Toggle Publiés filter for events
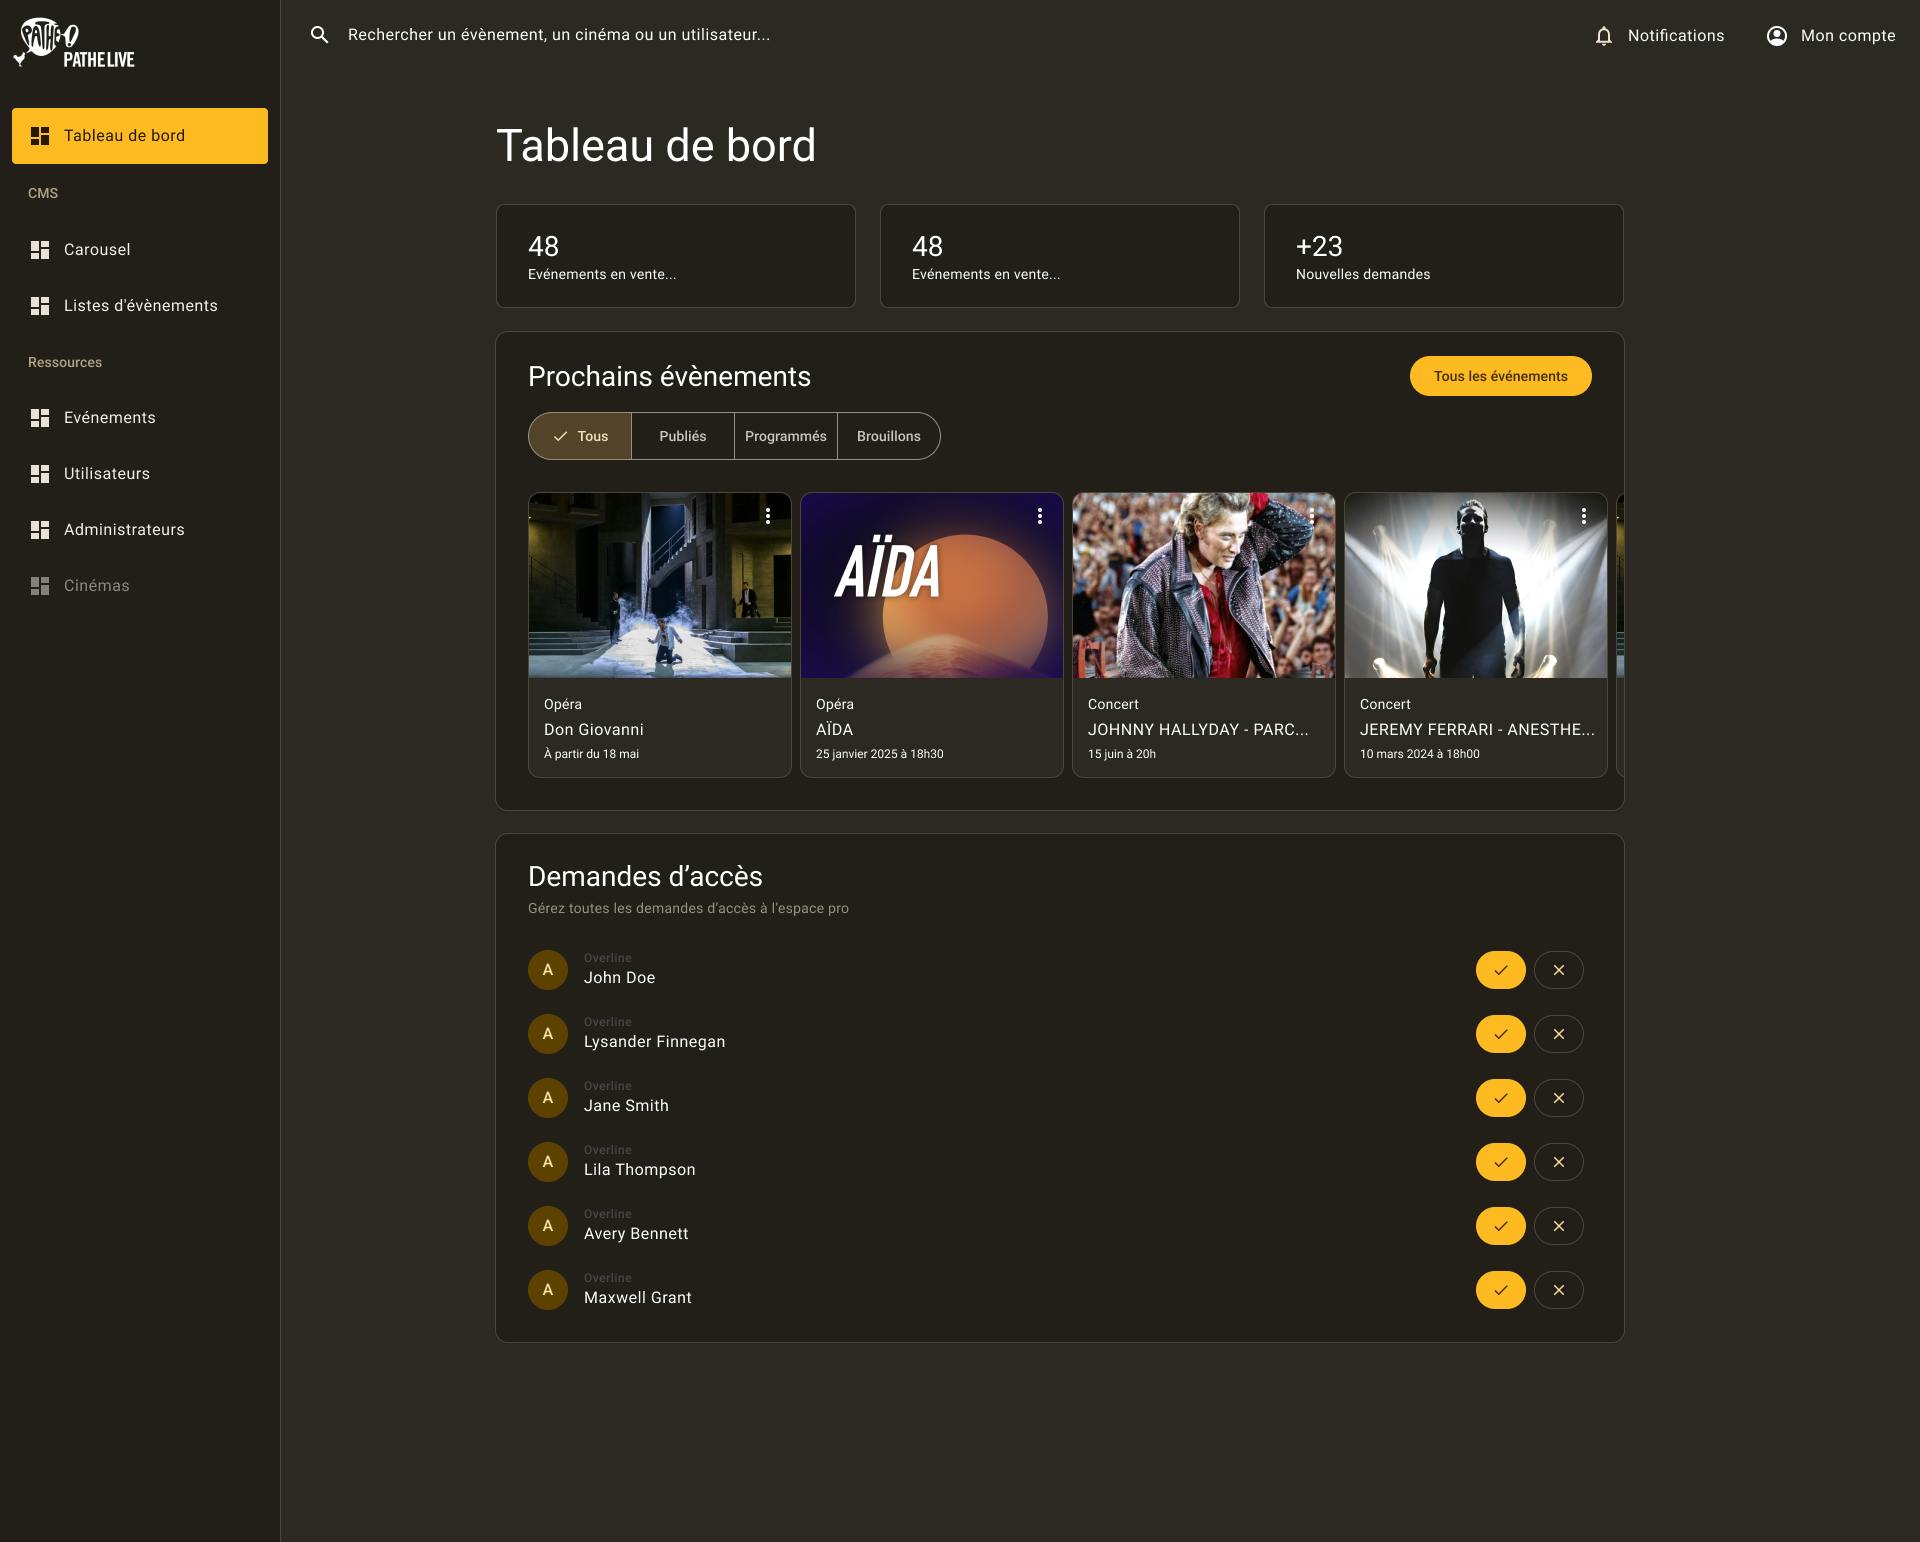The height and width of the screenshot is (1542, 1920). coord(681,436)
